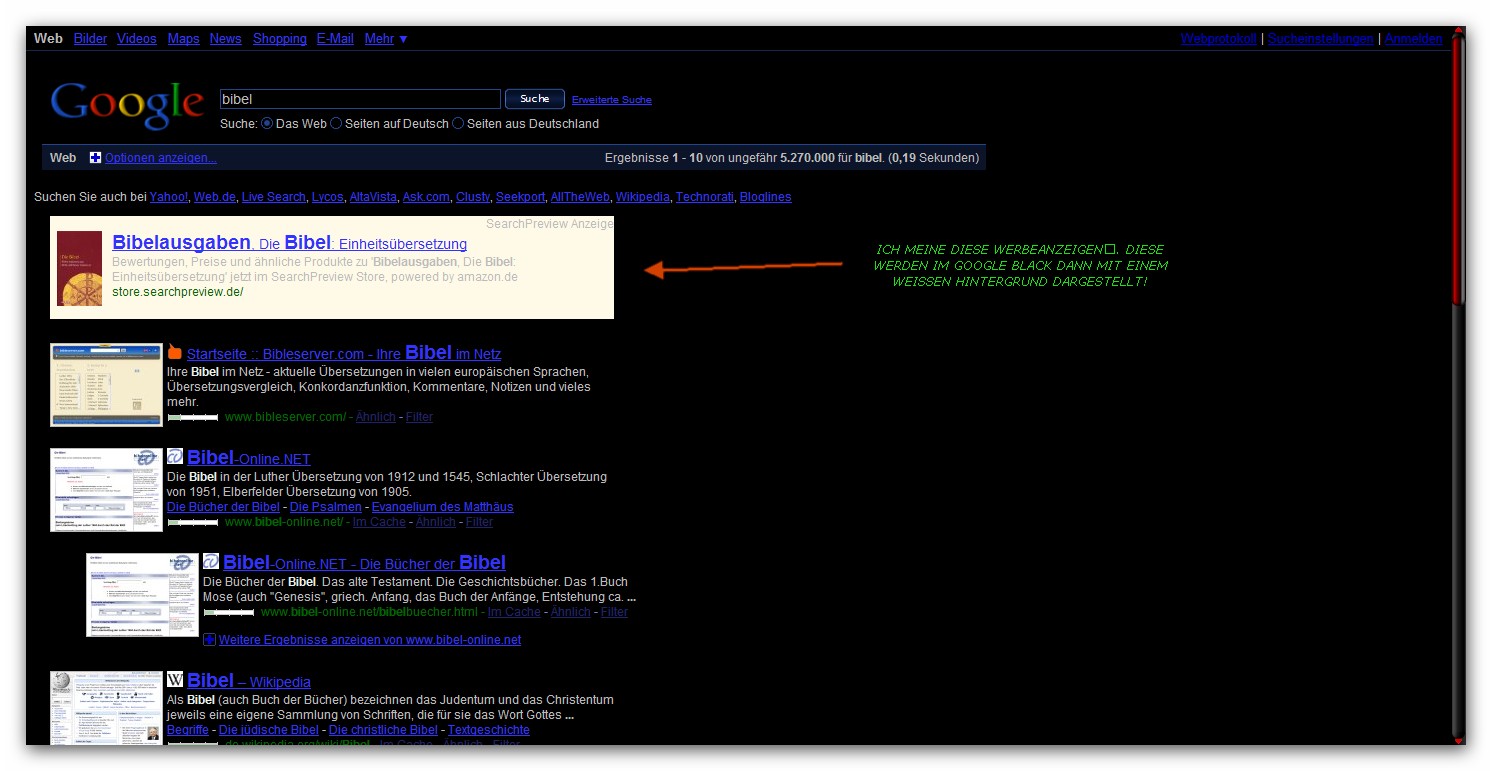Select the 'Seiten auf Deutsch' radio option
The image size is (1492, 771).
point(336,124)
